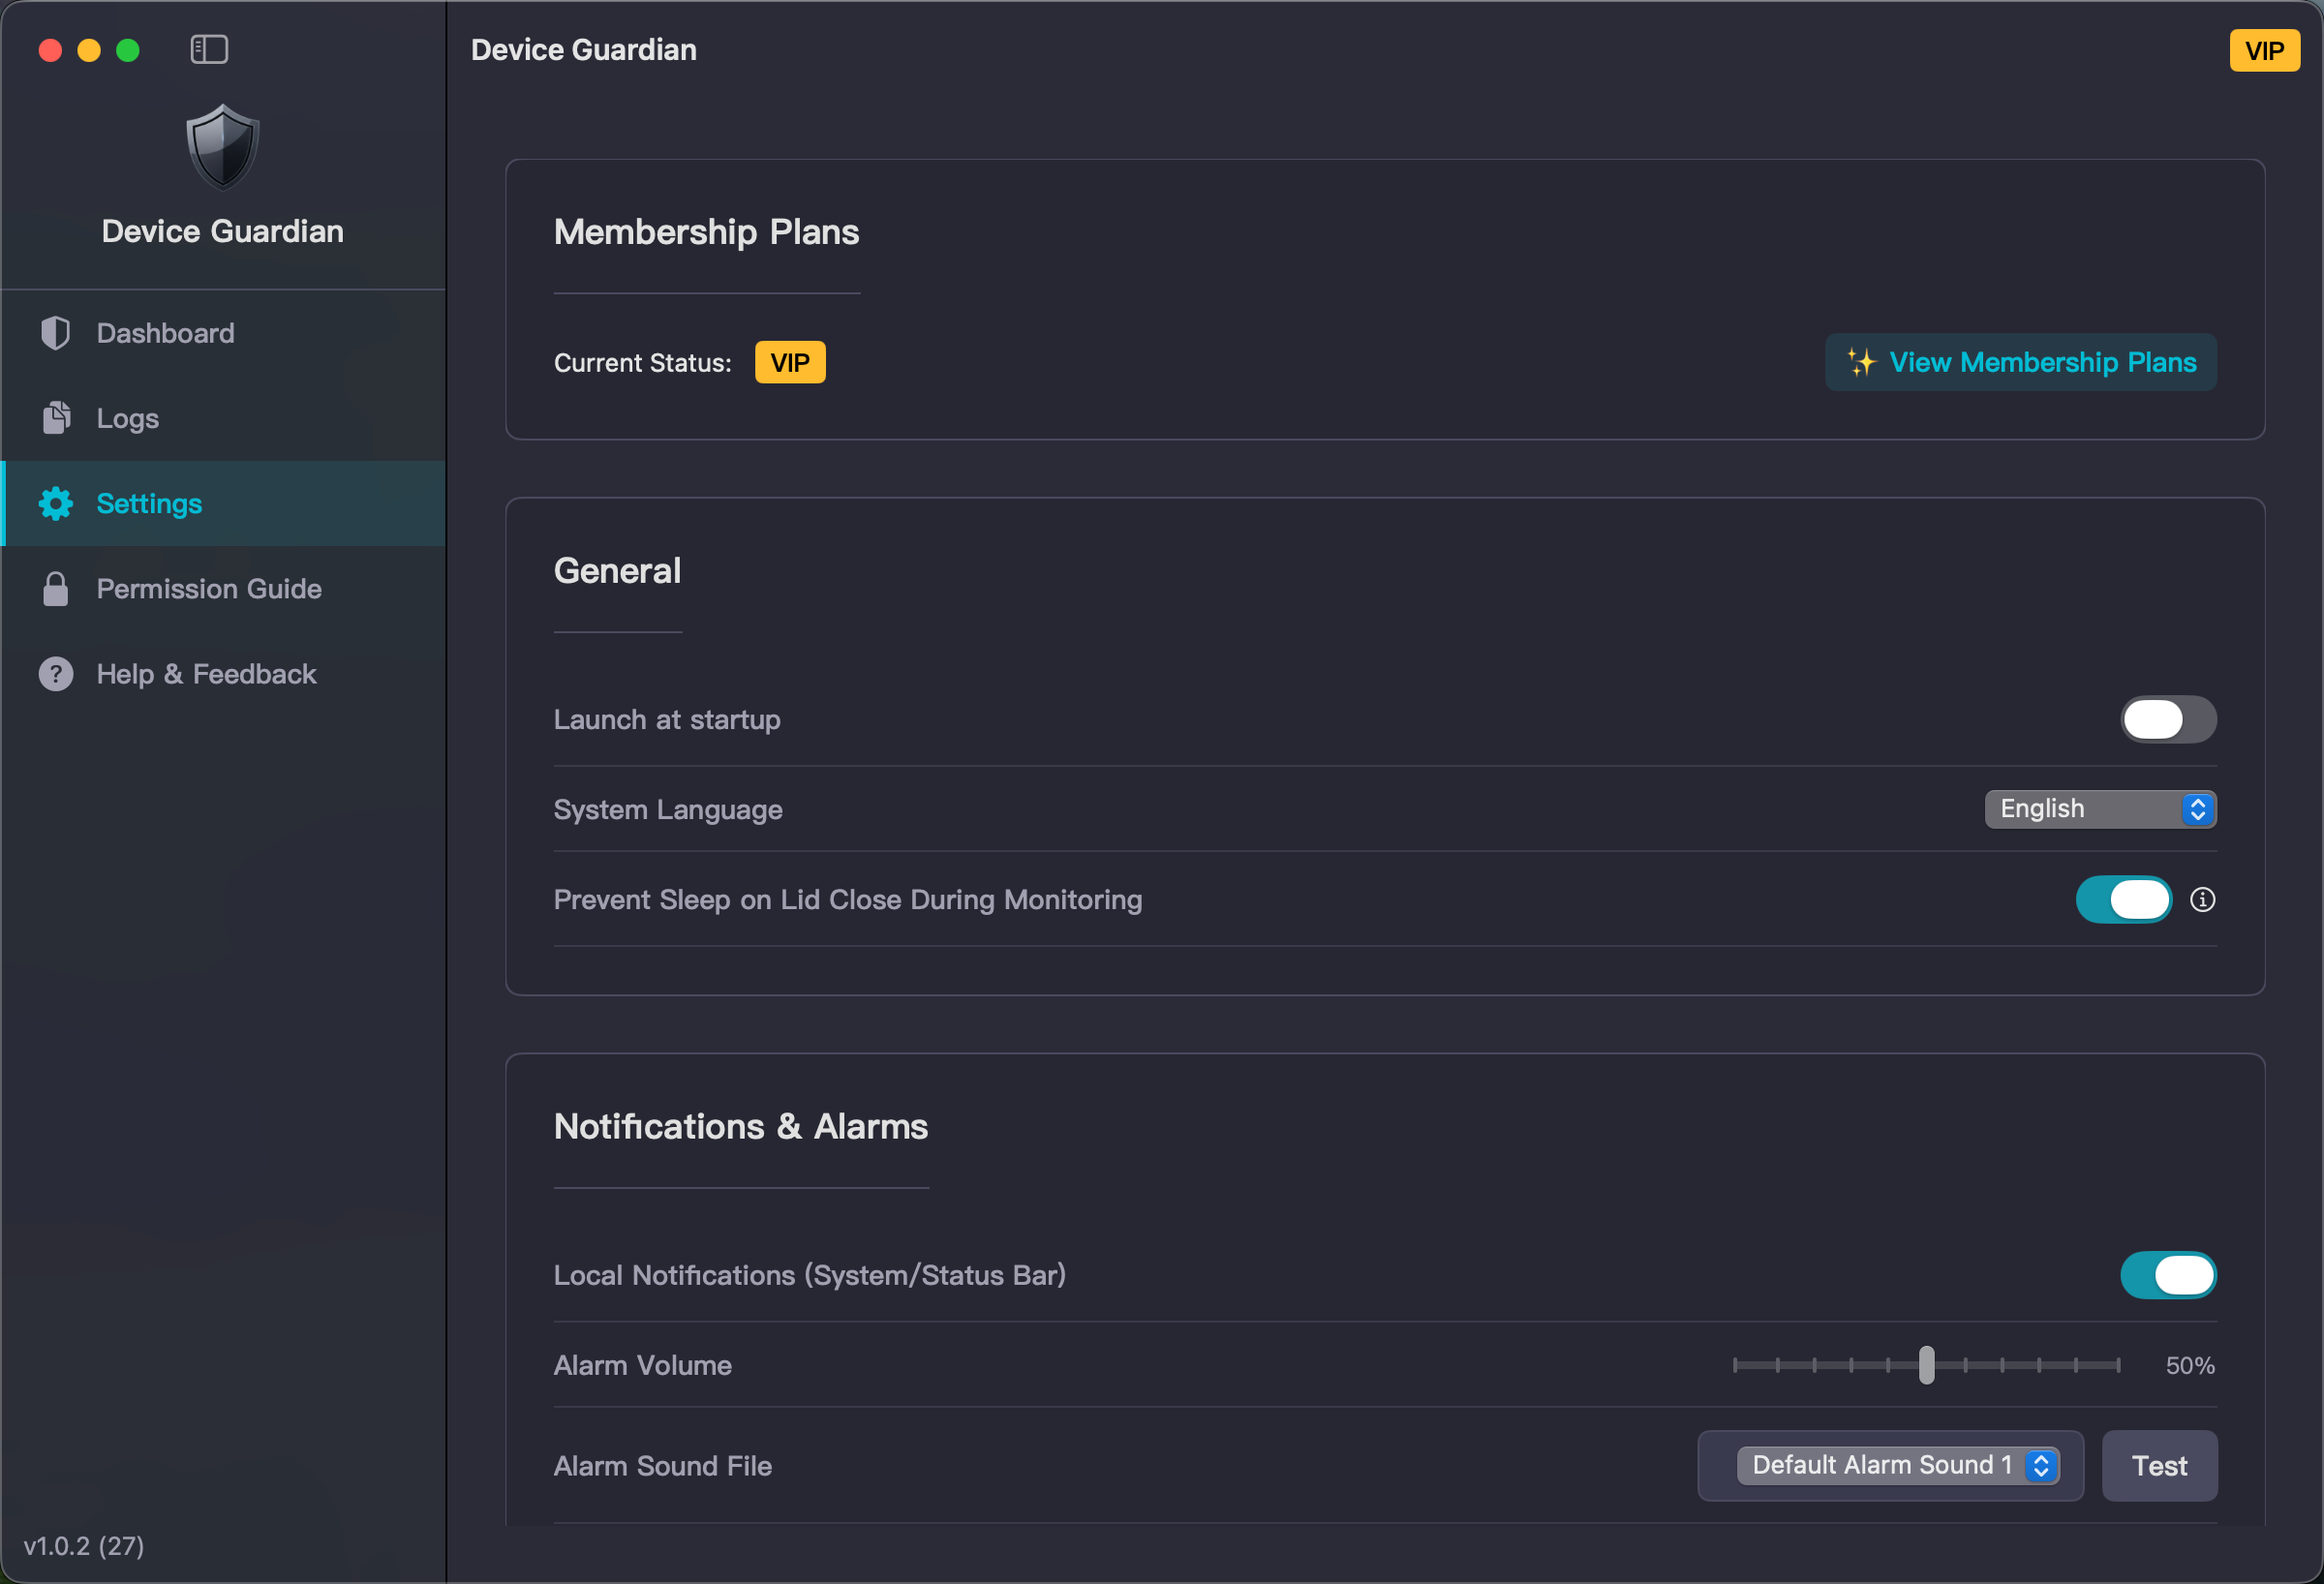The width and height of the screenshot is (2324, 1584).
Task: Click View Membership Plans button
Action: (2020, 362)
